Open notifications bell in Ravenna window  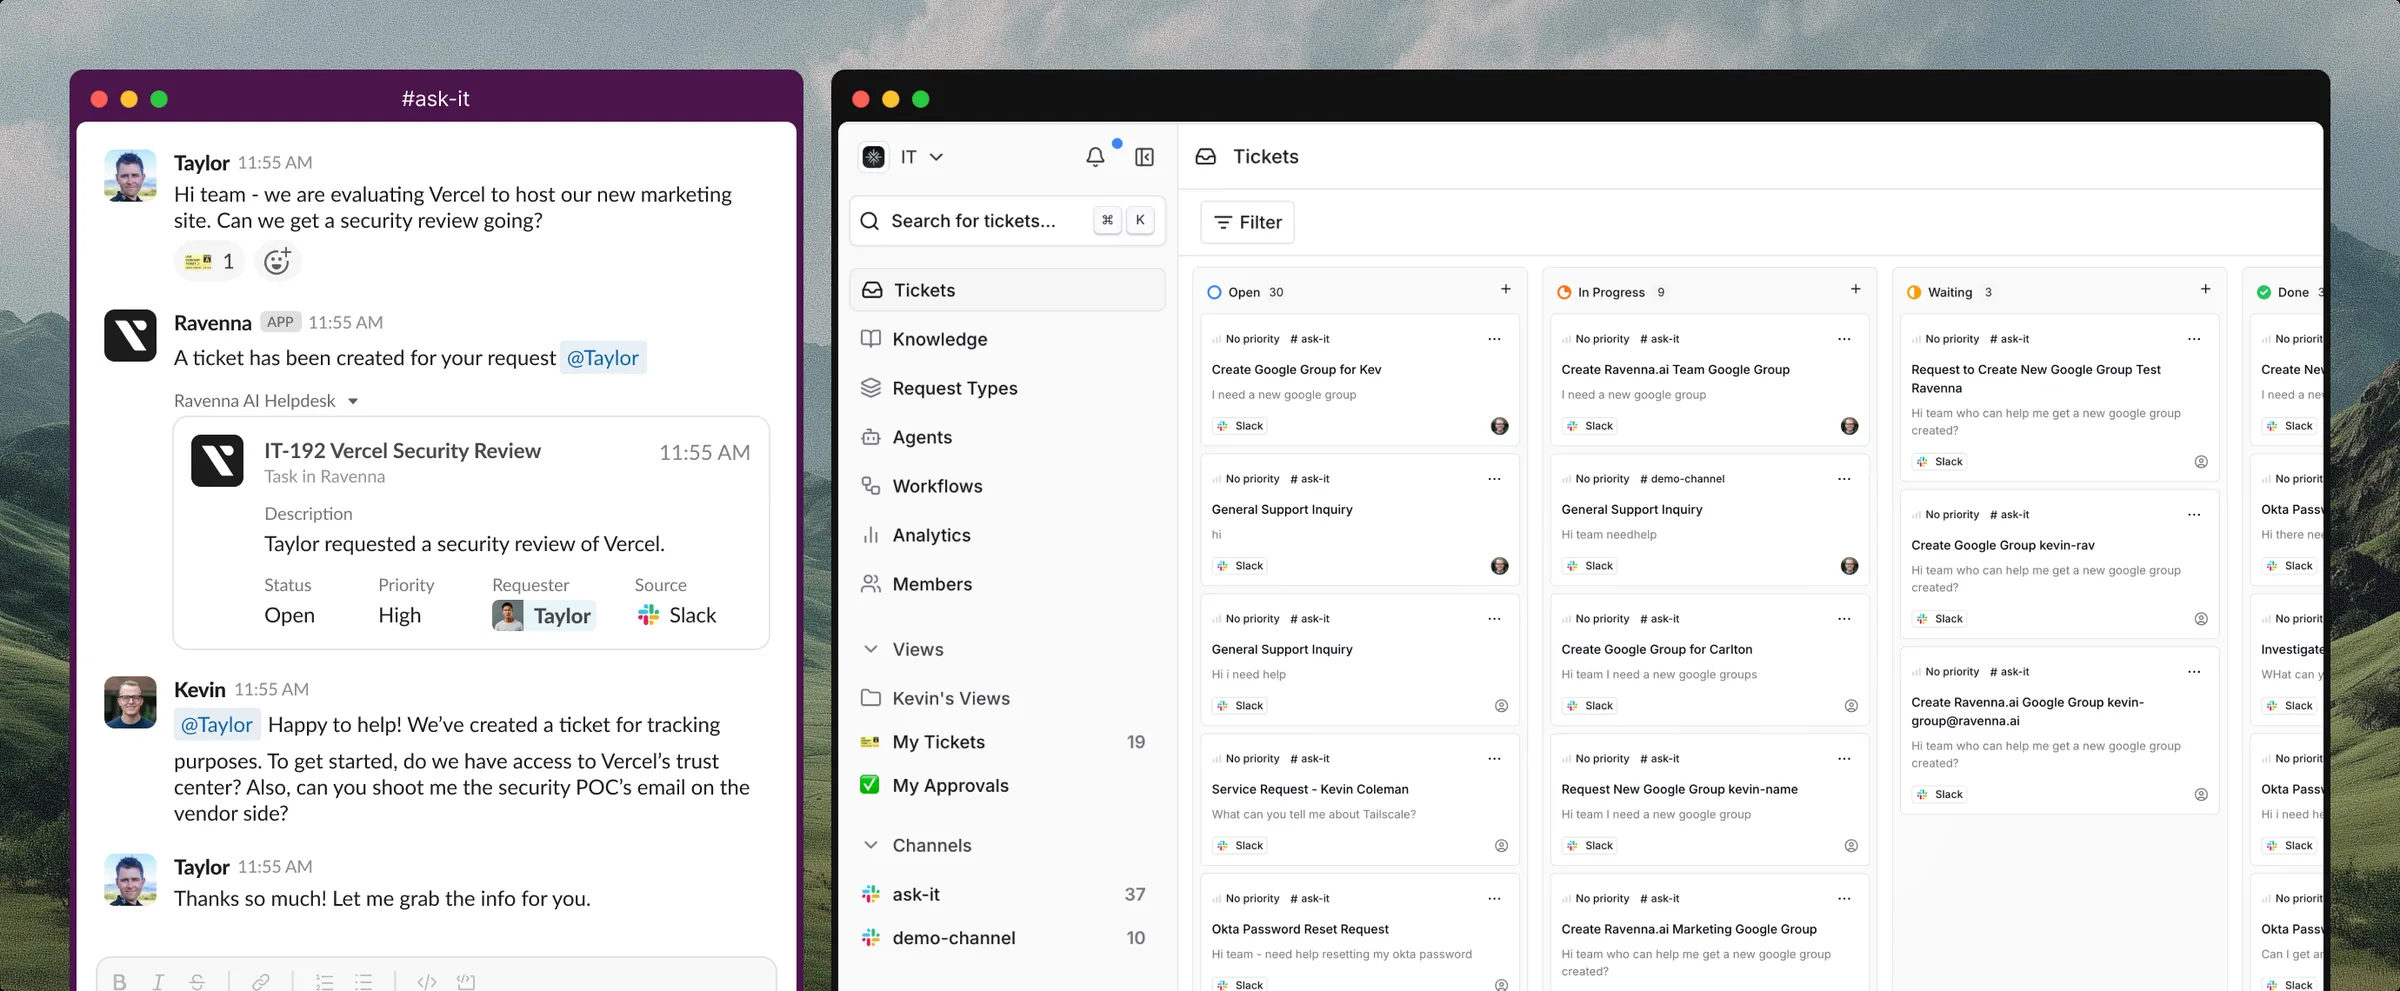tap(1095, 157)
